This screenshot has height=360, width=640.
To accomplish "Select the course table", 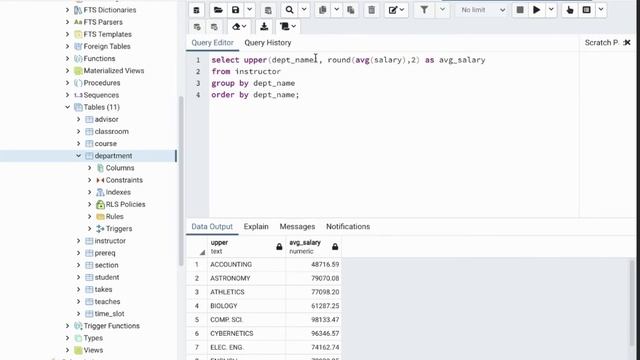I will click(x=105, y=144).
